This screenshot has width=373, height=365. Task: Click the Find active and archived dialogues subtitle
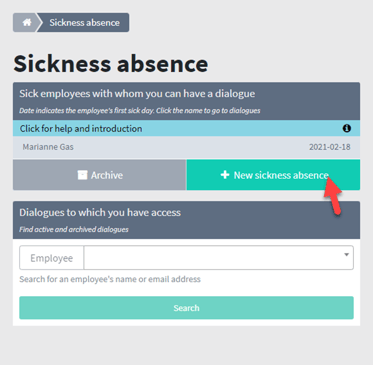click(x=74, y=229)
